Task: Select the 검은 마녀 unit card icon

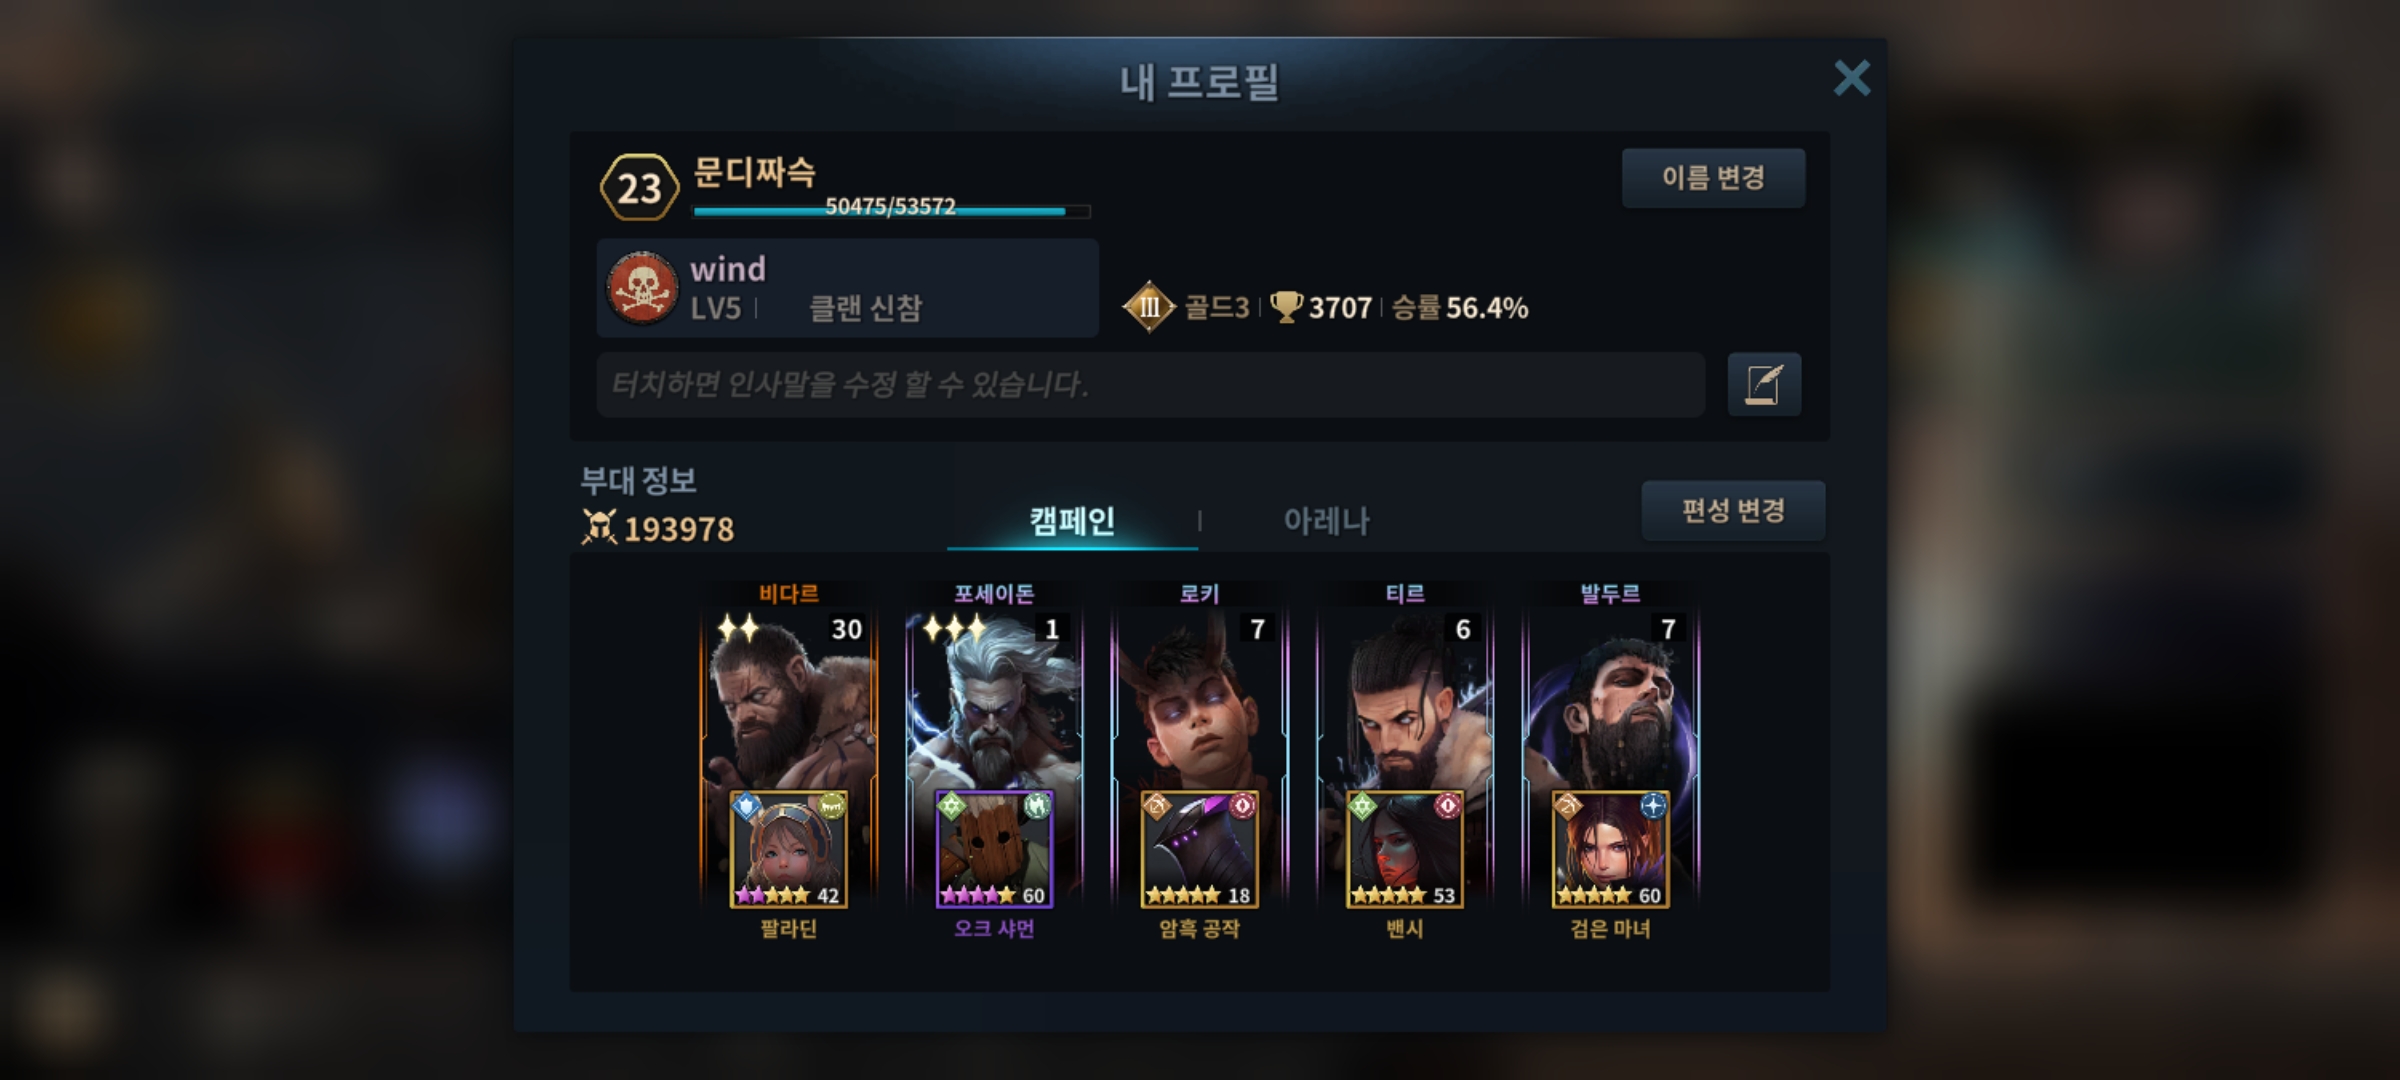Action: [x=1610, y=849]
